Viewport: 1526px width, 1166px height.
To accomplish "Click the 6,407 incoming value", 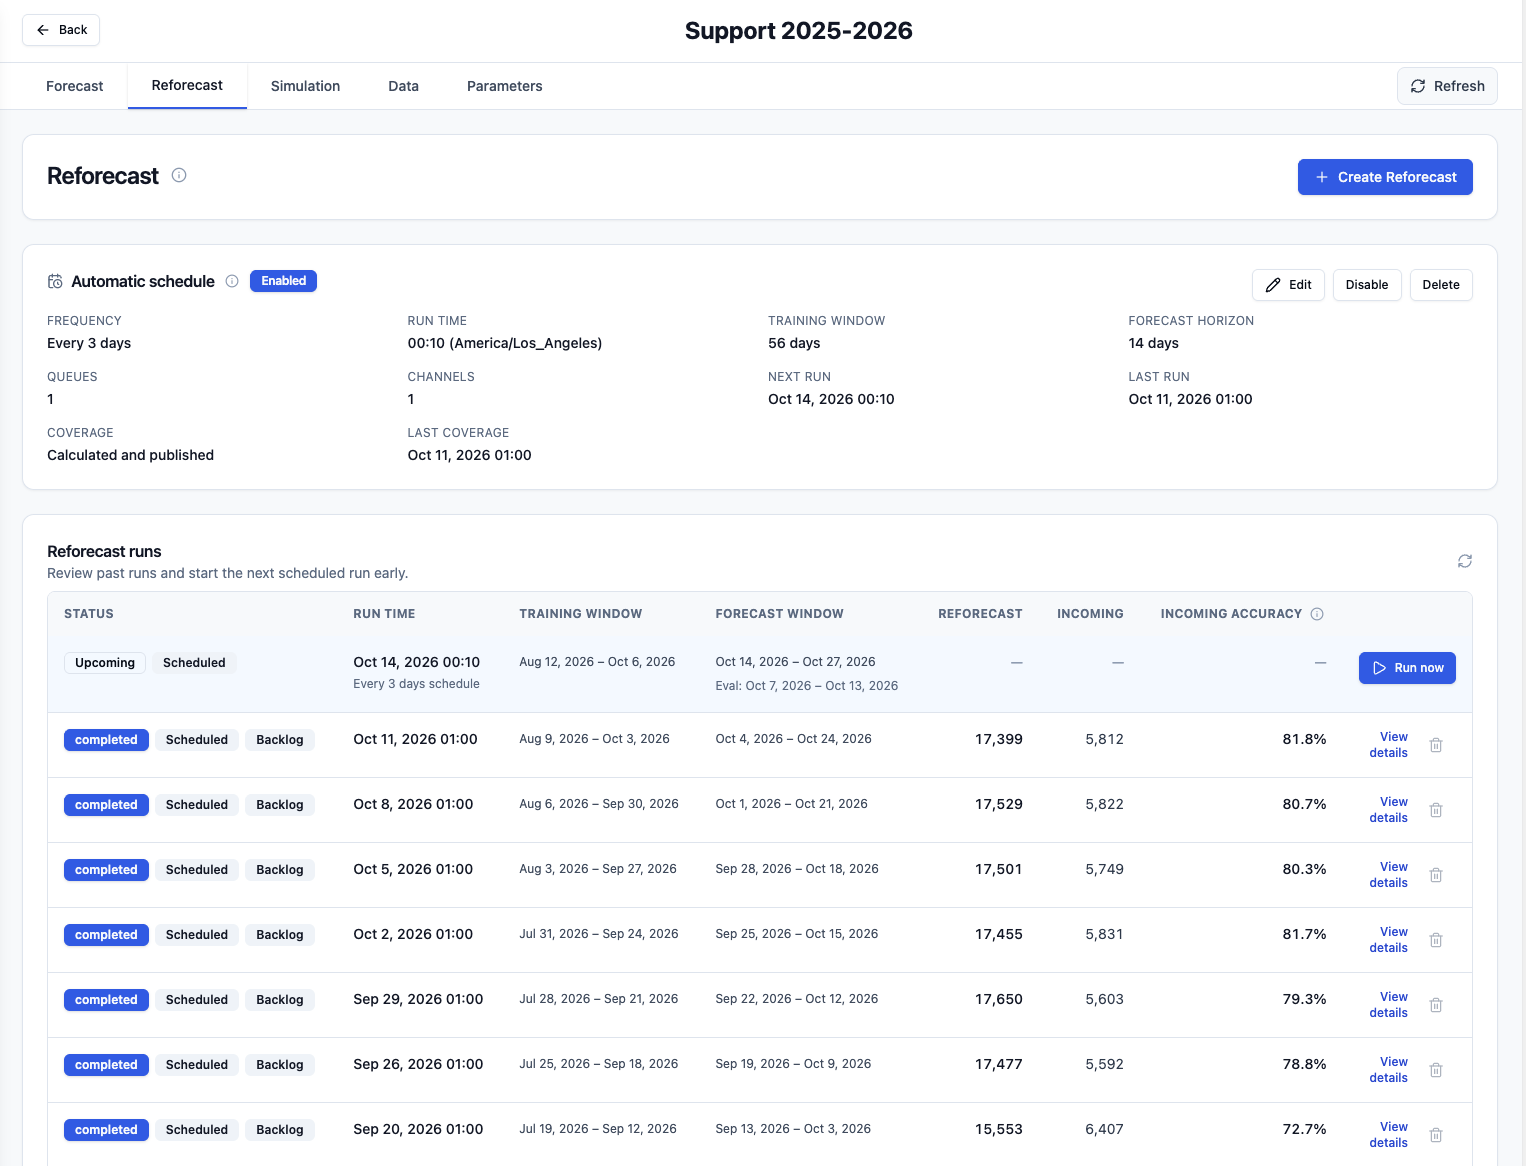I will coord(1104,1129).
